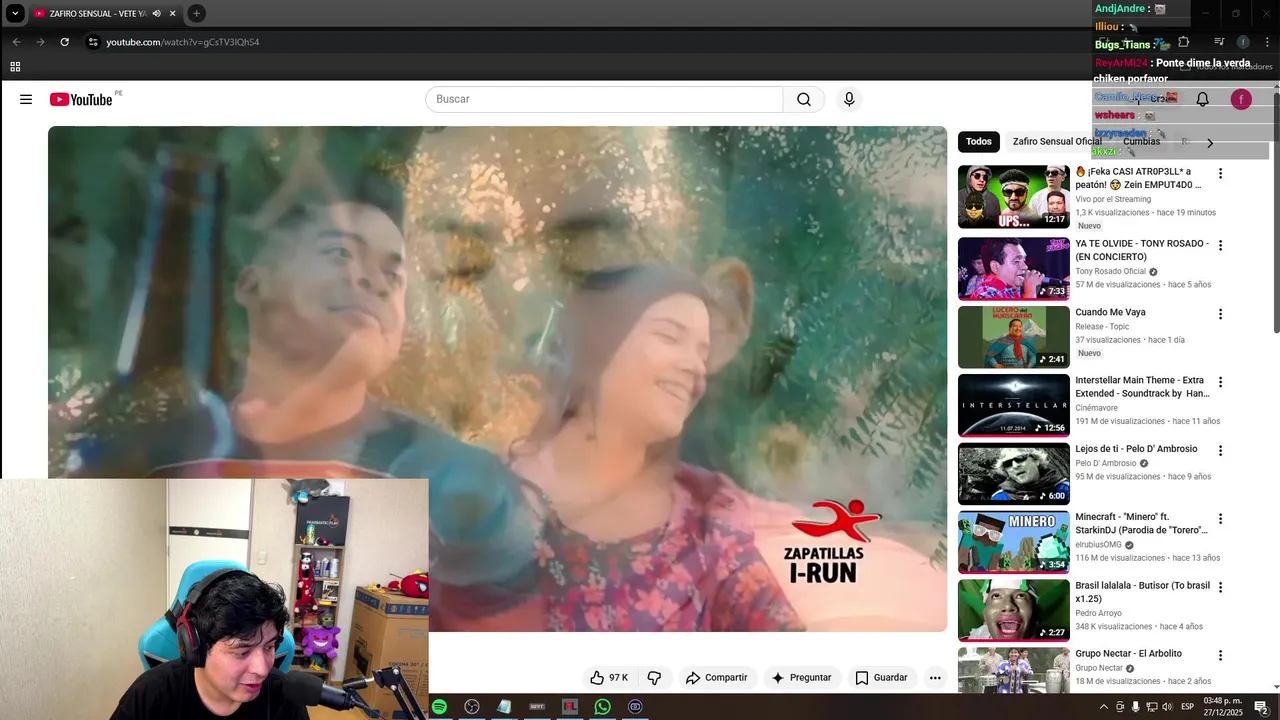
Task: Open a new browser tab
Action: click(x=196, y=13)
